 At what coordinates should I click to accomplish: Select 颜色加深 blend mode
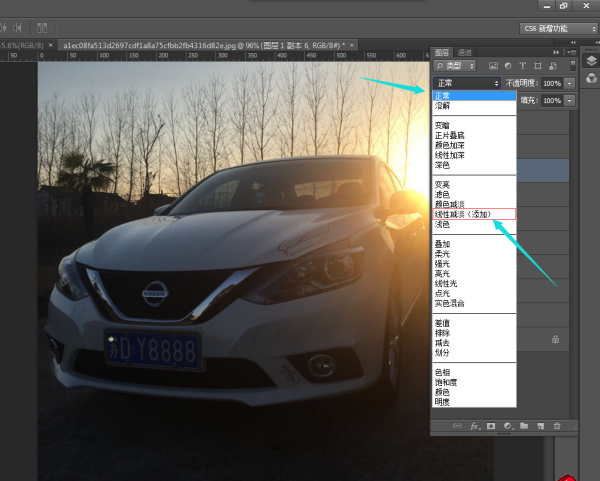(x=474, y=145)
